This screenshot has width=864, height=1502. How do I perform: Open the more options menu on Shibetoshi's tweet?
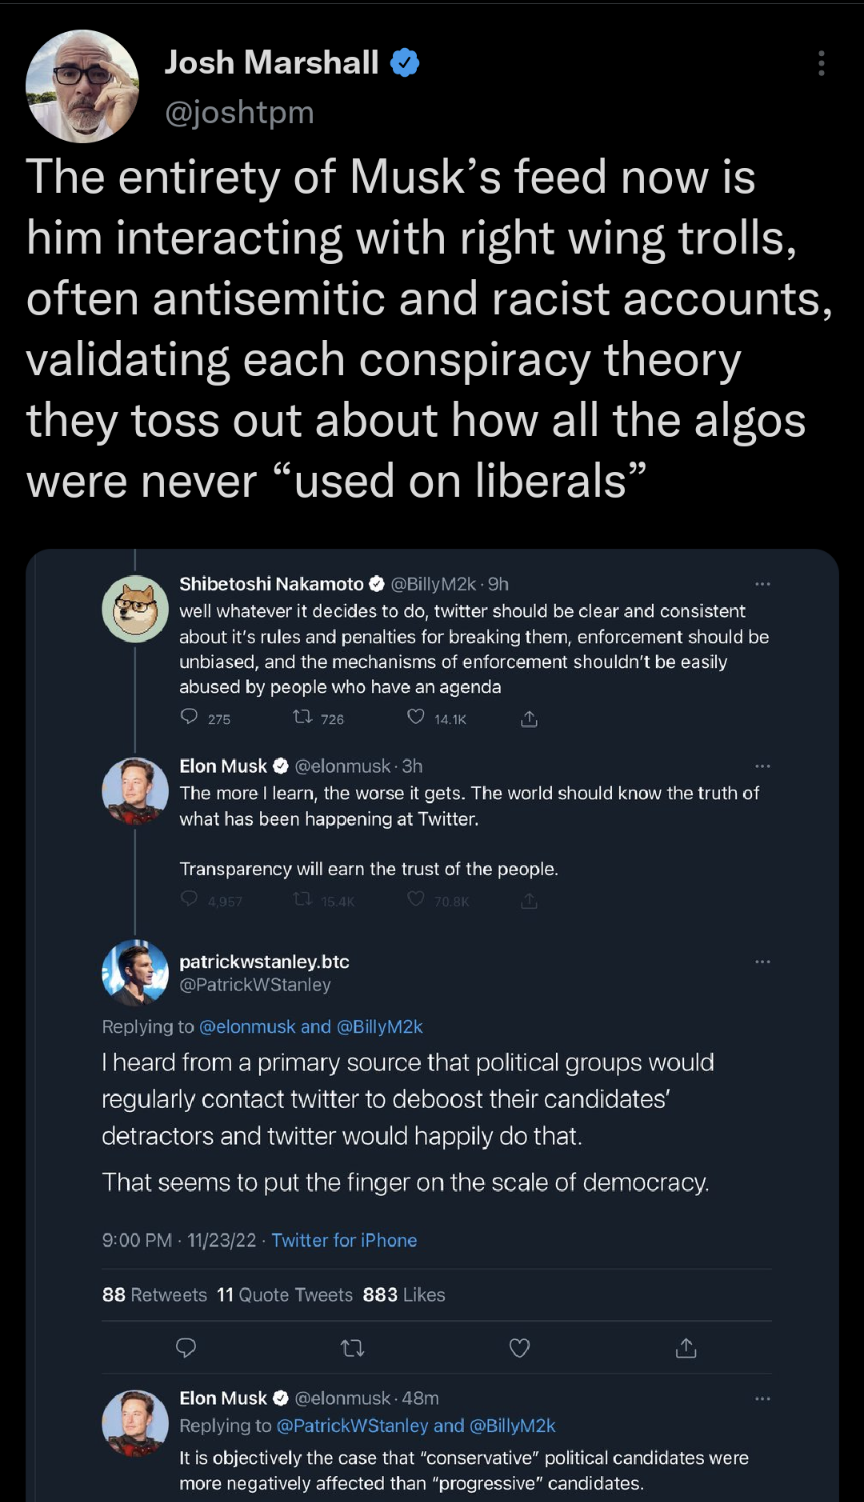(x=762, y=583)
